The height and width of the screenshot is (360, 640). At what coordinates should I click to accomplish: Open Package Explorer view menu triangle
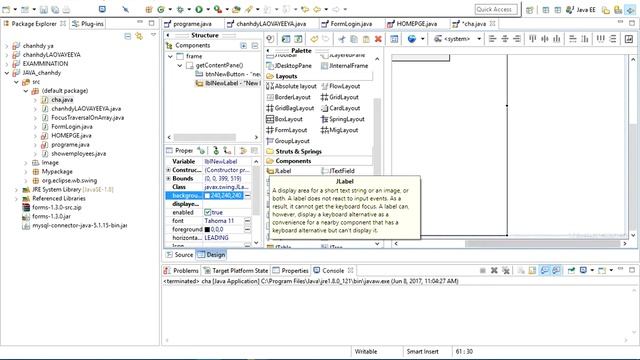153,36
